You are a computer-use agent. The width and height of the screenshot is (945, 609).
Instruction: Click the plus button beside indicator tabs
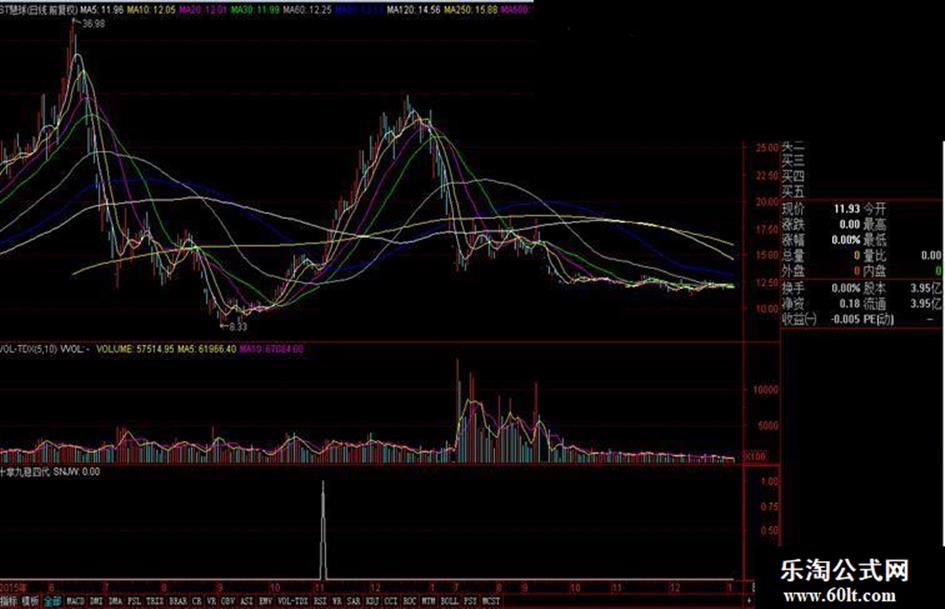749,601
